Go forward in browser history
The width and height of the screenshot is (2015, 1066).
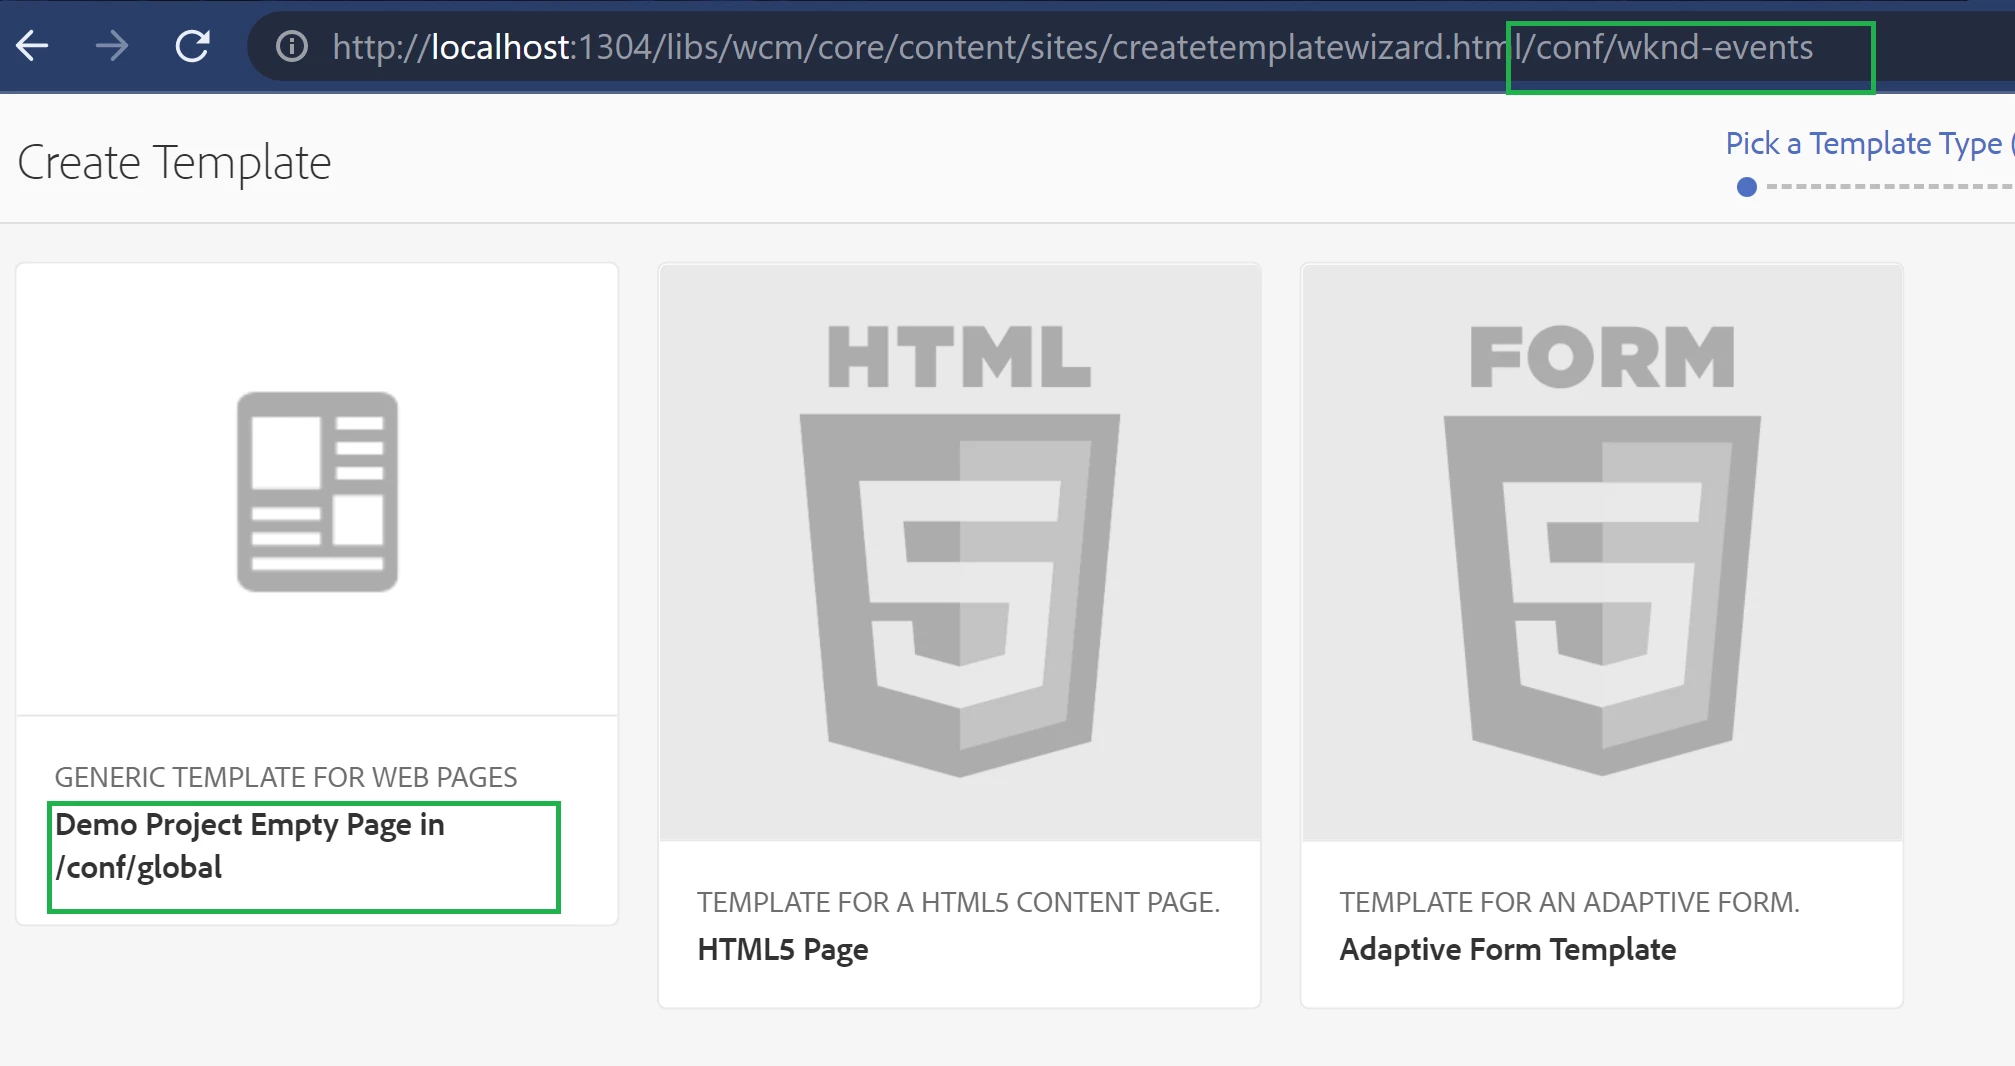[x=111, y=46]
